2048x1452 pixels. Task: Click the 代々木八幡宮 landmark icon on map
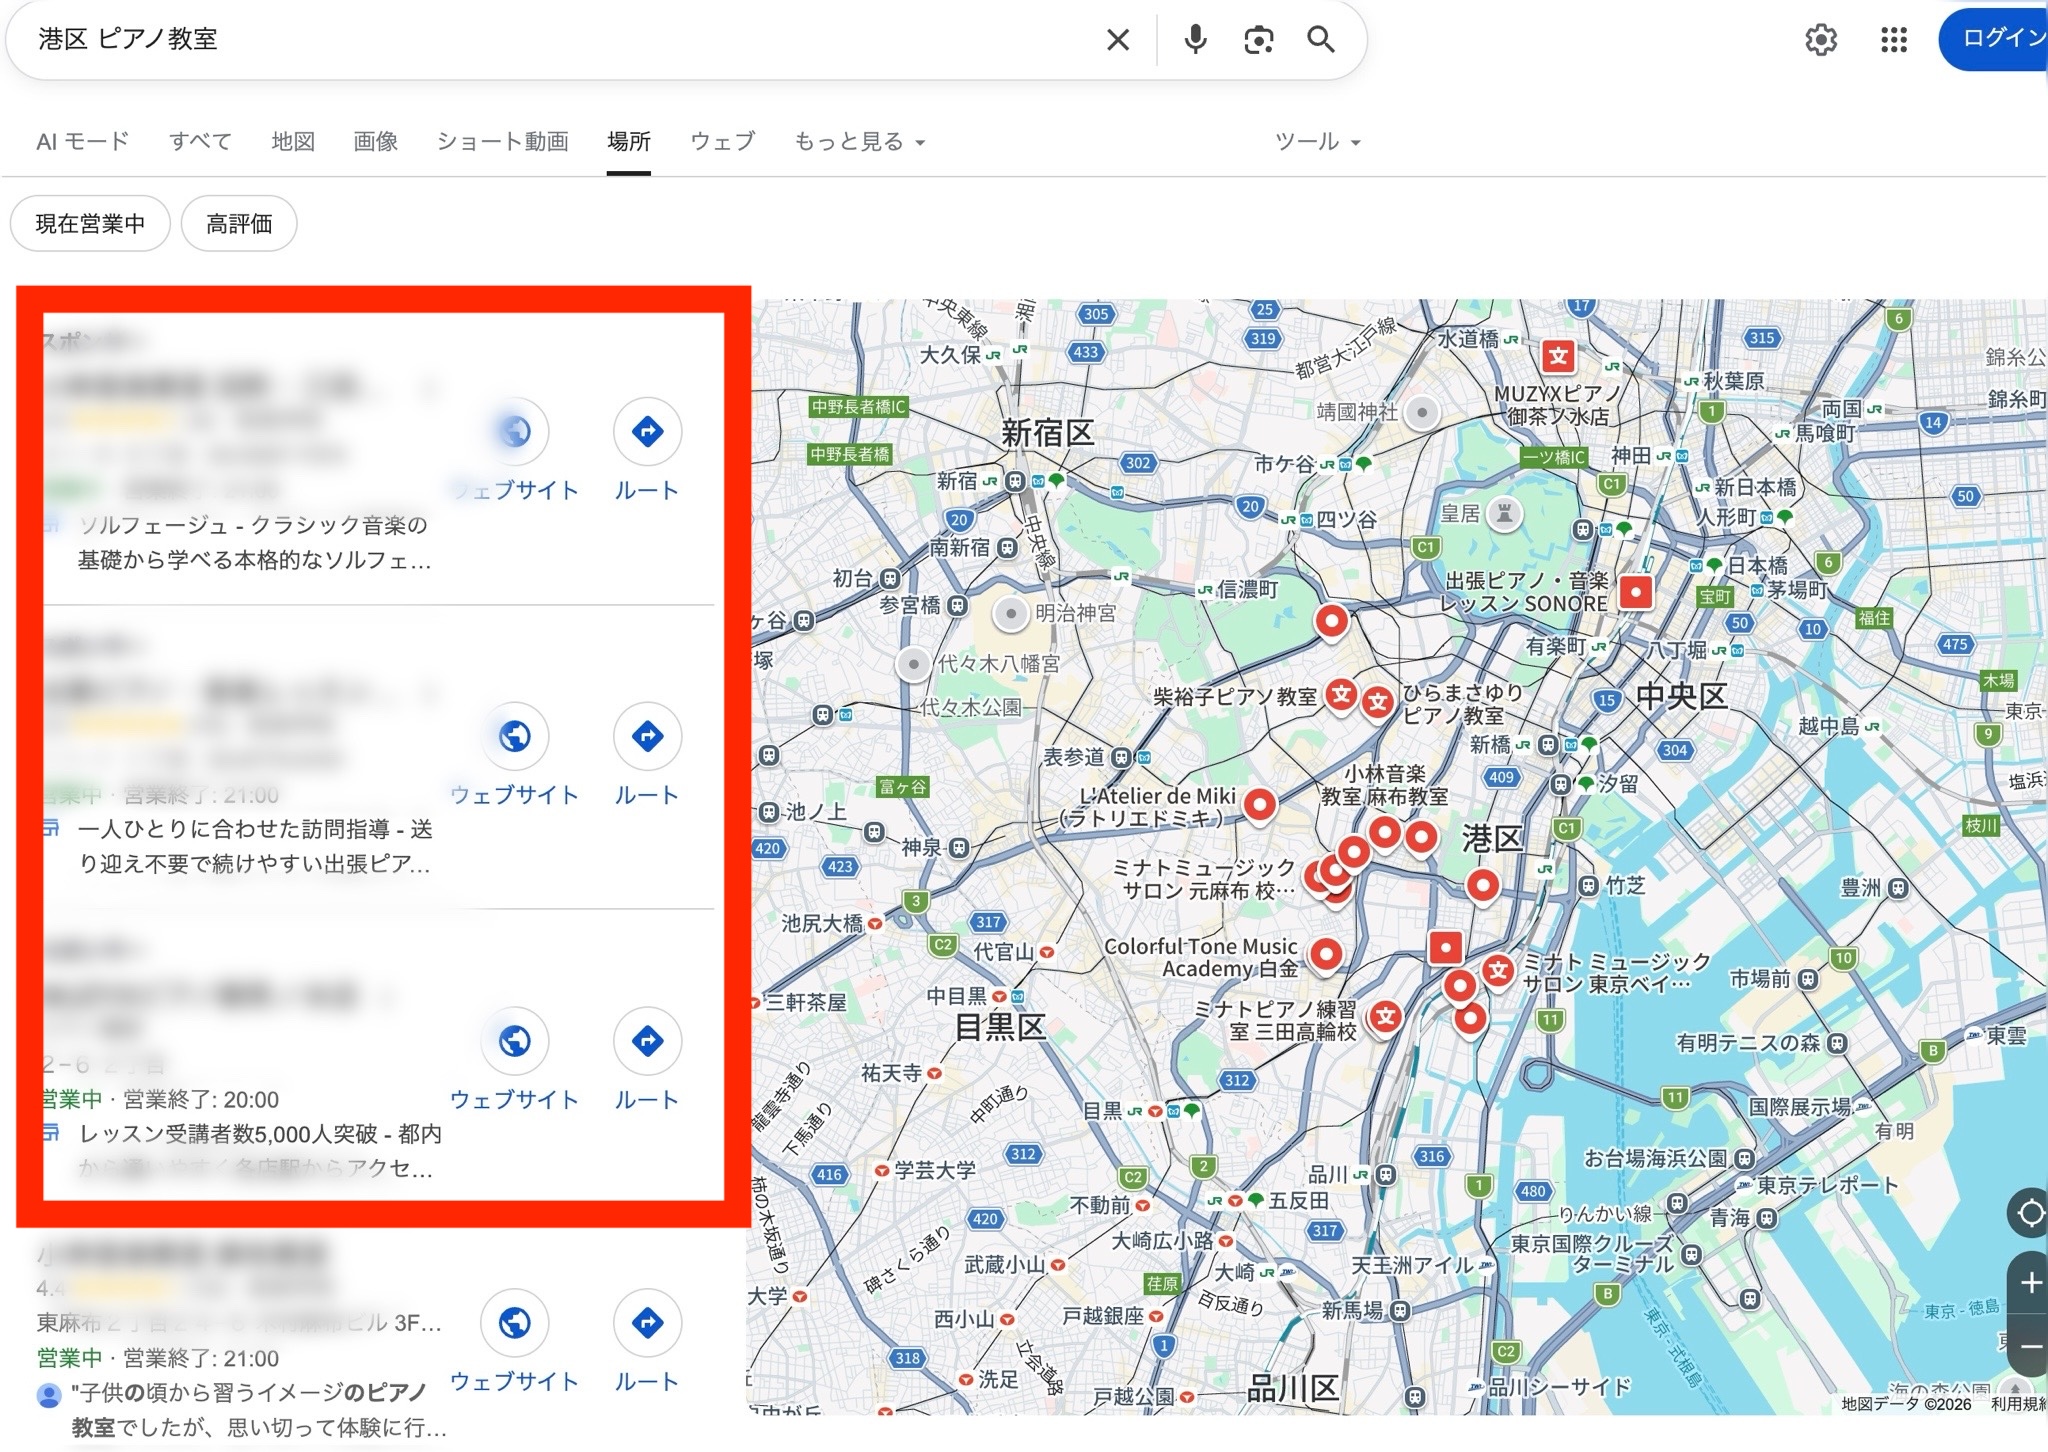pyautogui.click(x=913, y=663)
